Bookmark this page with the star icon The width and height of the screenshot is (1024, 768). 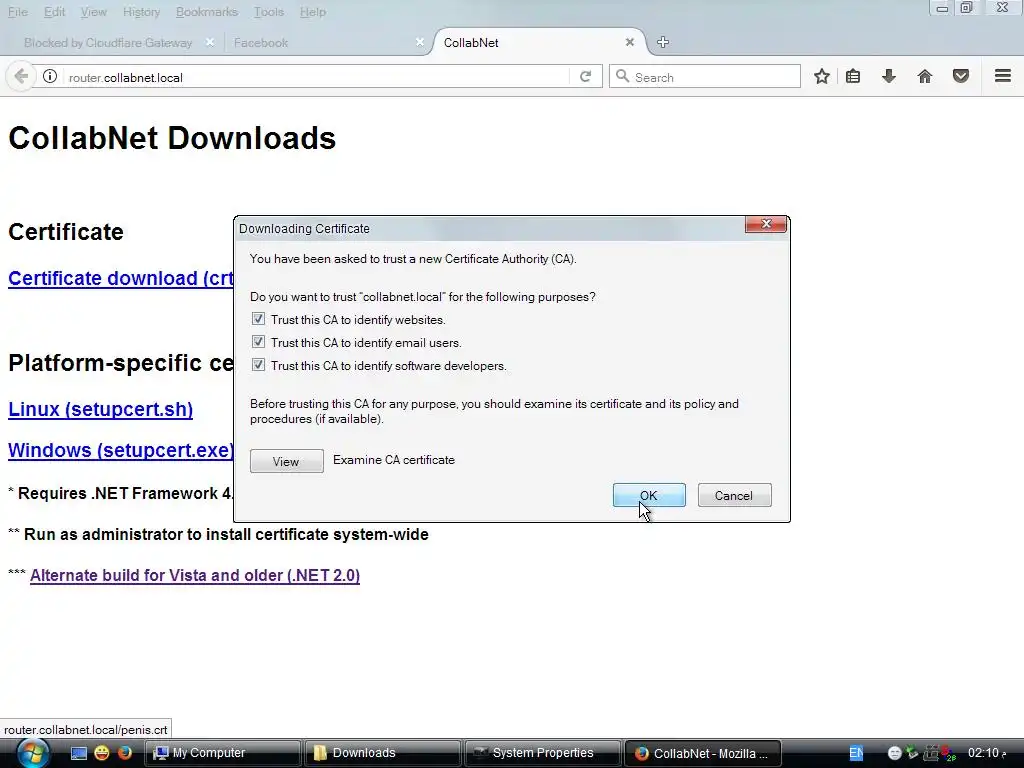pos(822,76)
